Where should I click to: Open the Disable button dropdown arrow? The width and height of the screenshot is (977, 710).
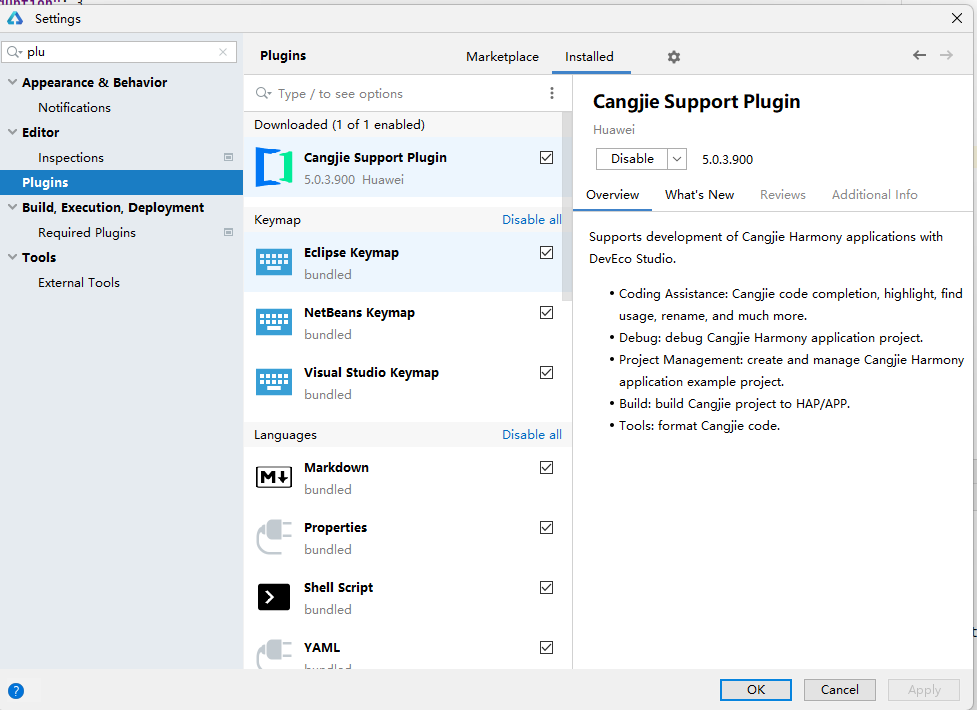(x=677, y=159)
